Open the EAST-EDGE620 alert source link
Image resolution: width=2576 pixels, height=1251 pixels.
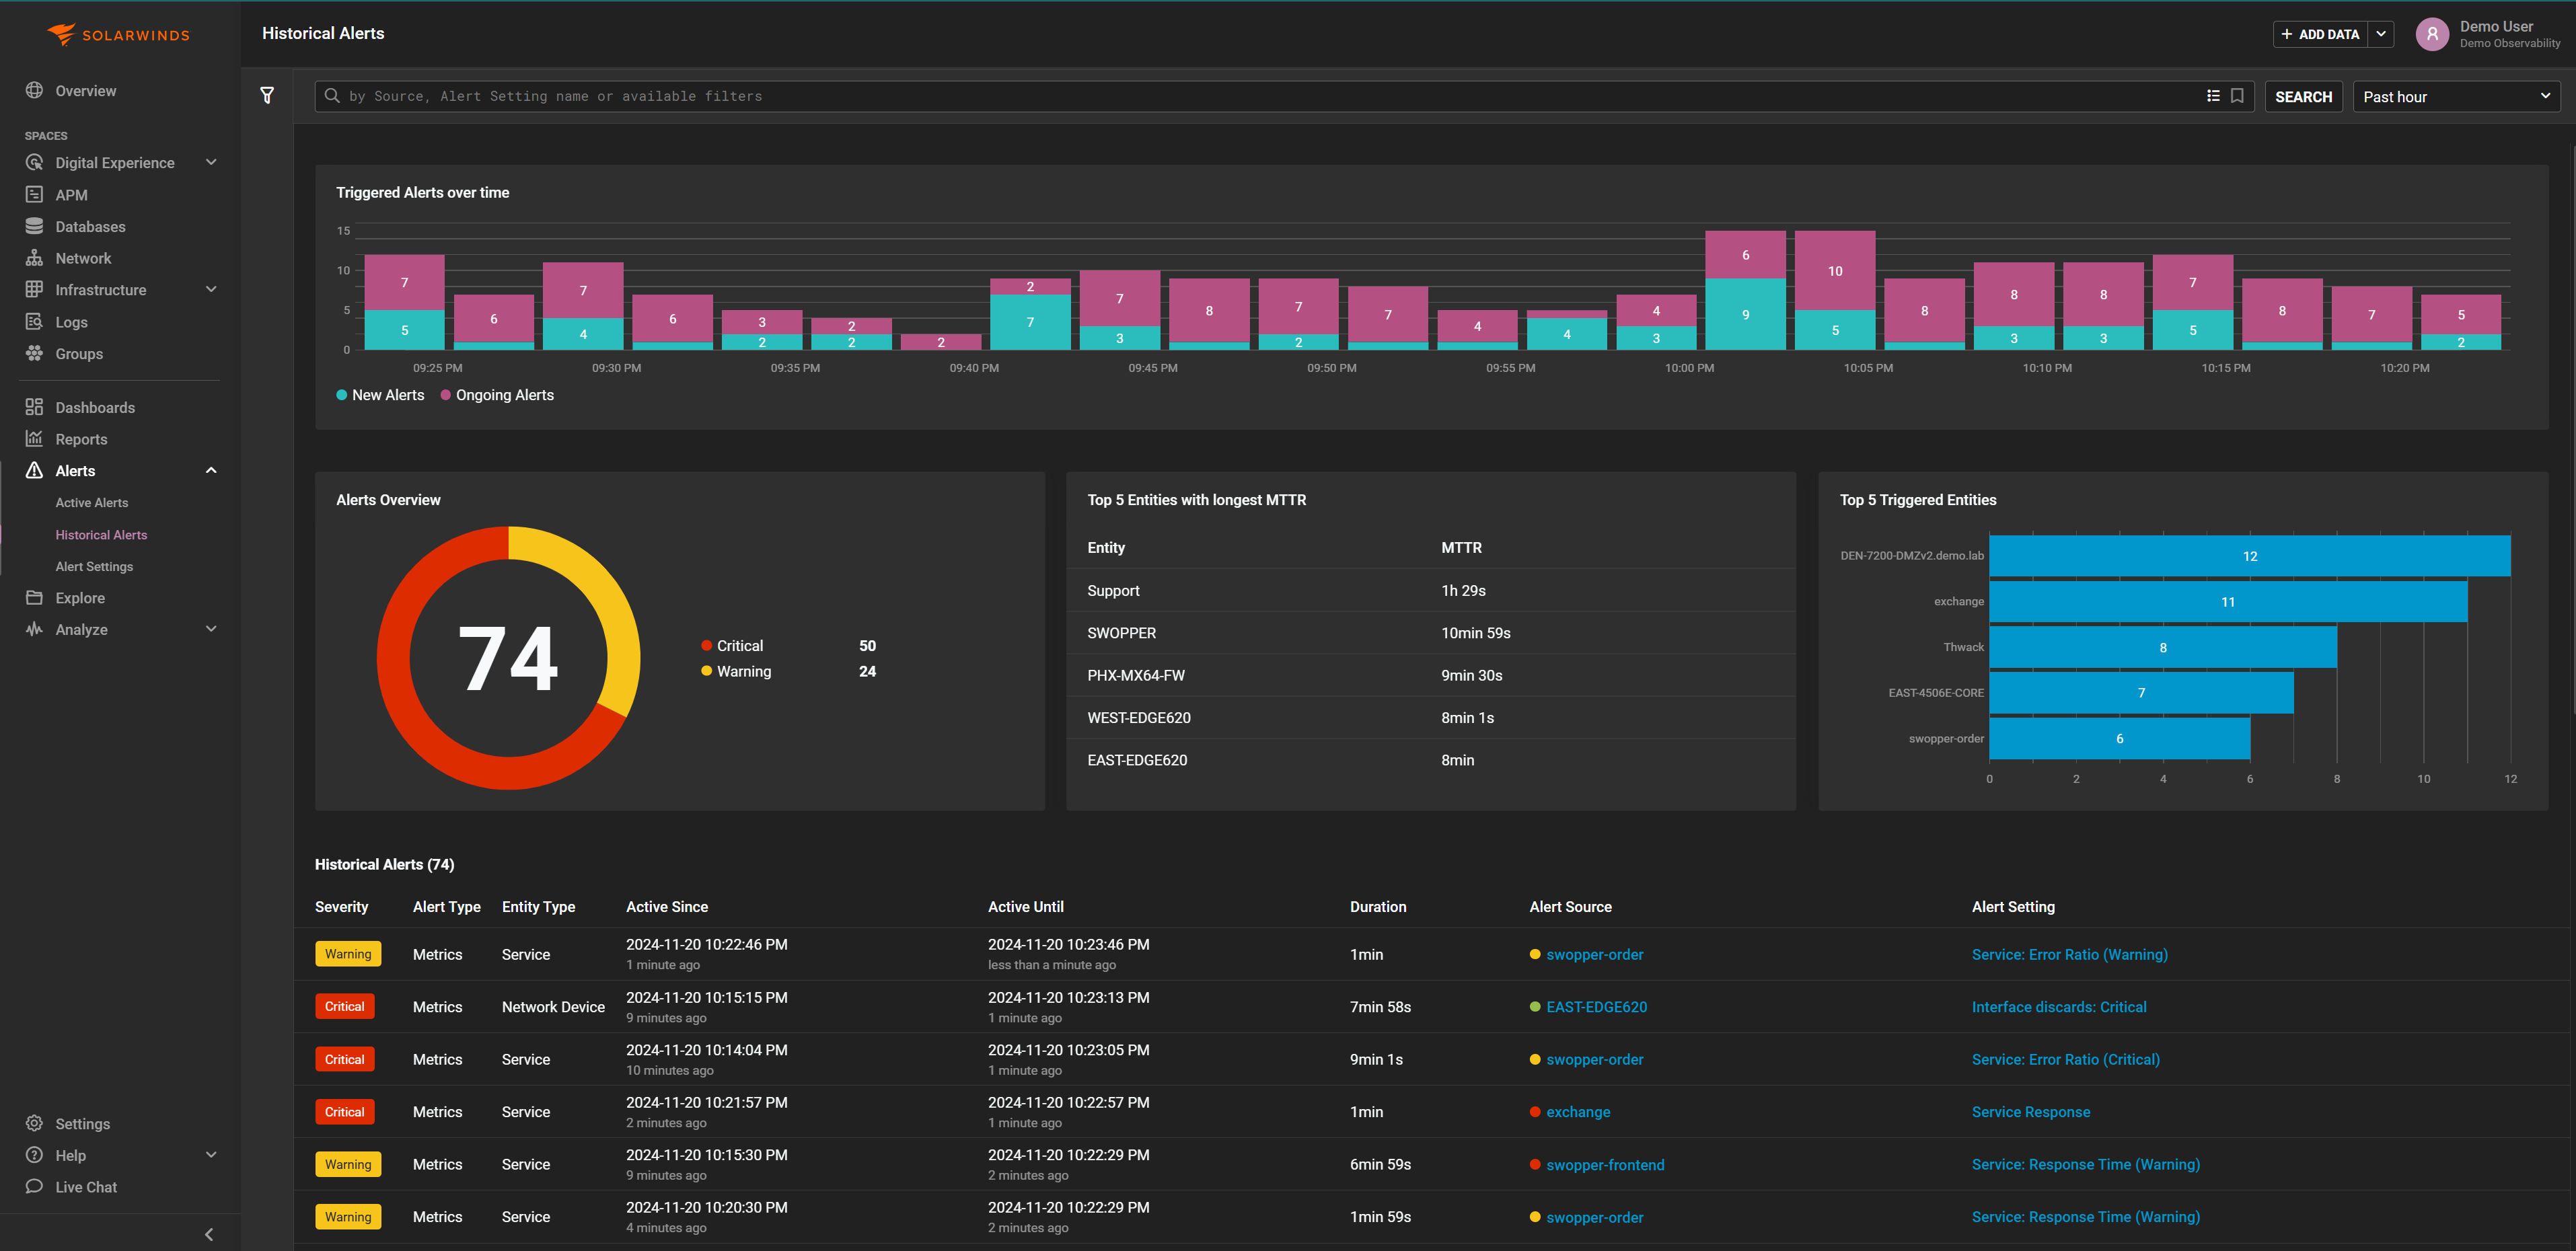[x=1596, y=1006]
